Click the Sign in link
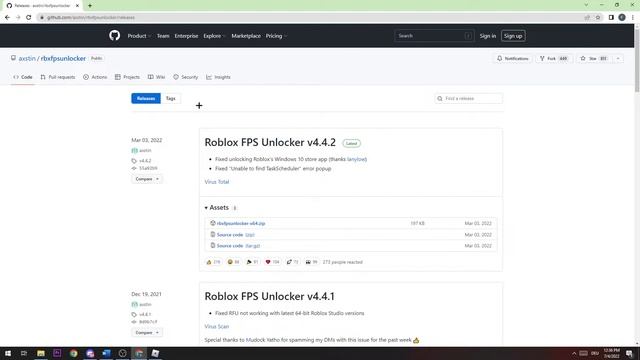640x360 pixels. [x=488, y=36]
